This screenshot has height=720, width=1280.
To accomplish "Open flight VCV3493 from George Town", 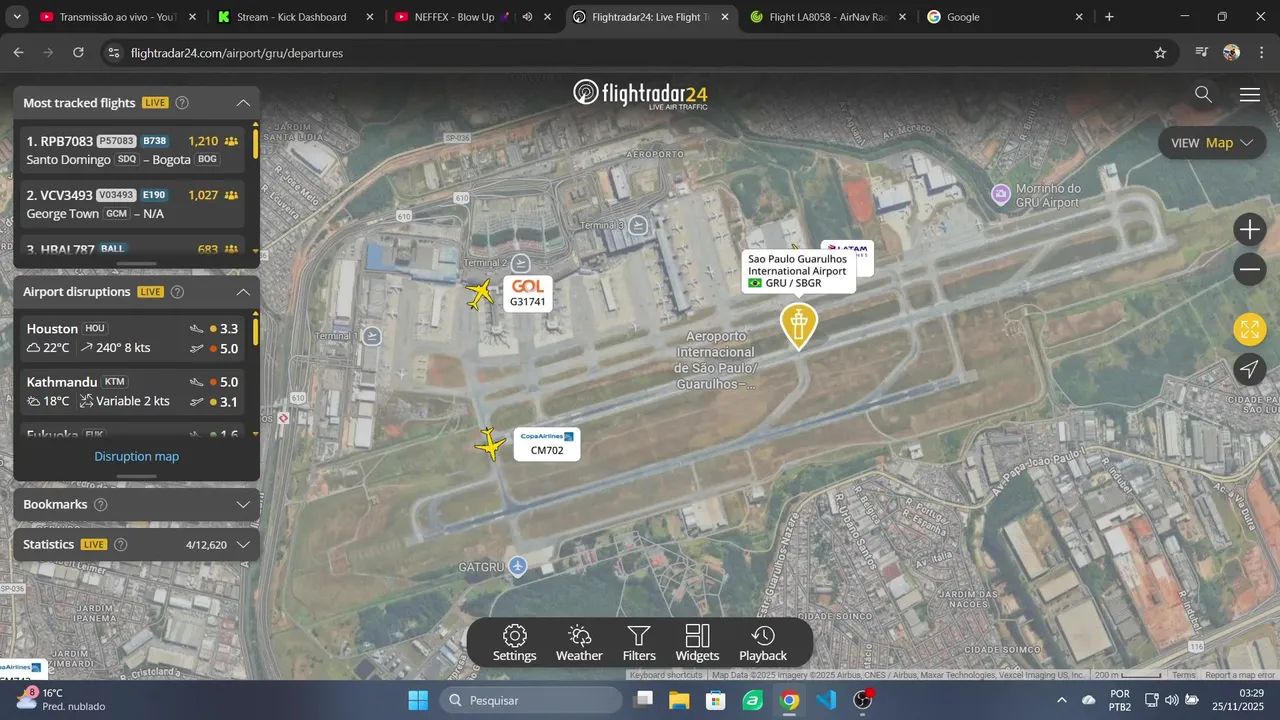I will [x=134, y=204].
